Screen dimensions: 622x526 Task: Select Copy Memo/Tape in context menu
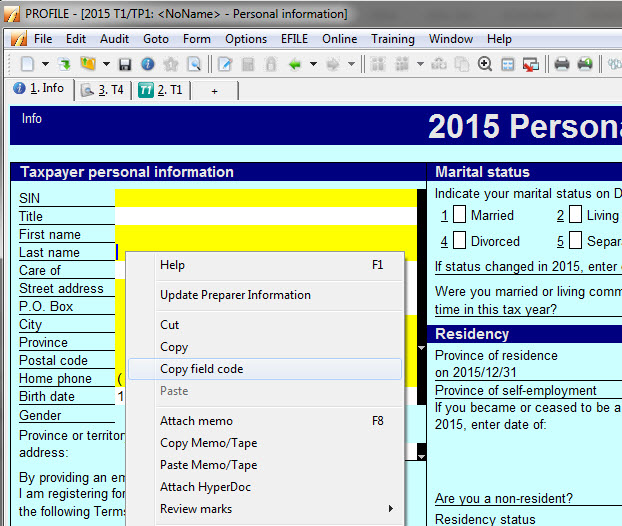265,443
